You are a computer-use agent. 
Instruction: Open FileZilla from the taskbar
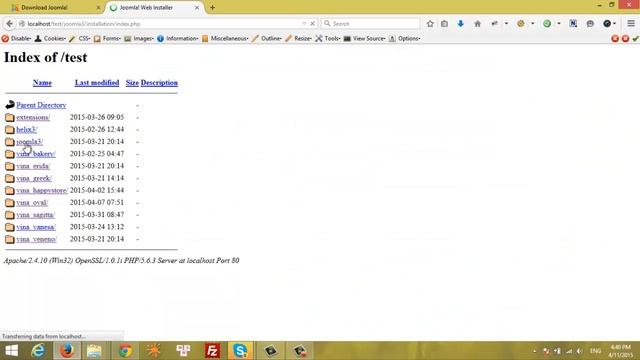[x=212, y=351]
